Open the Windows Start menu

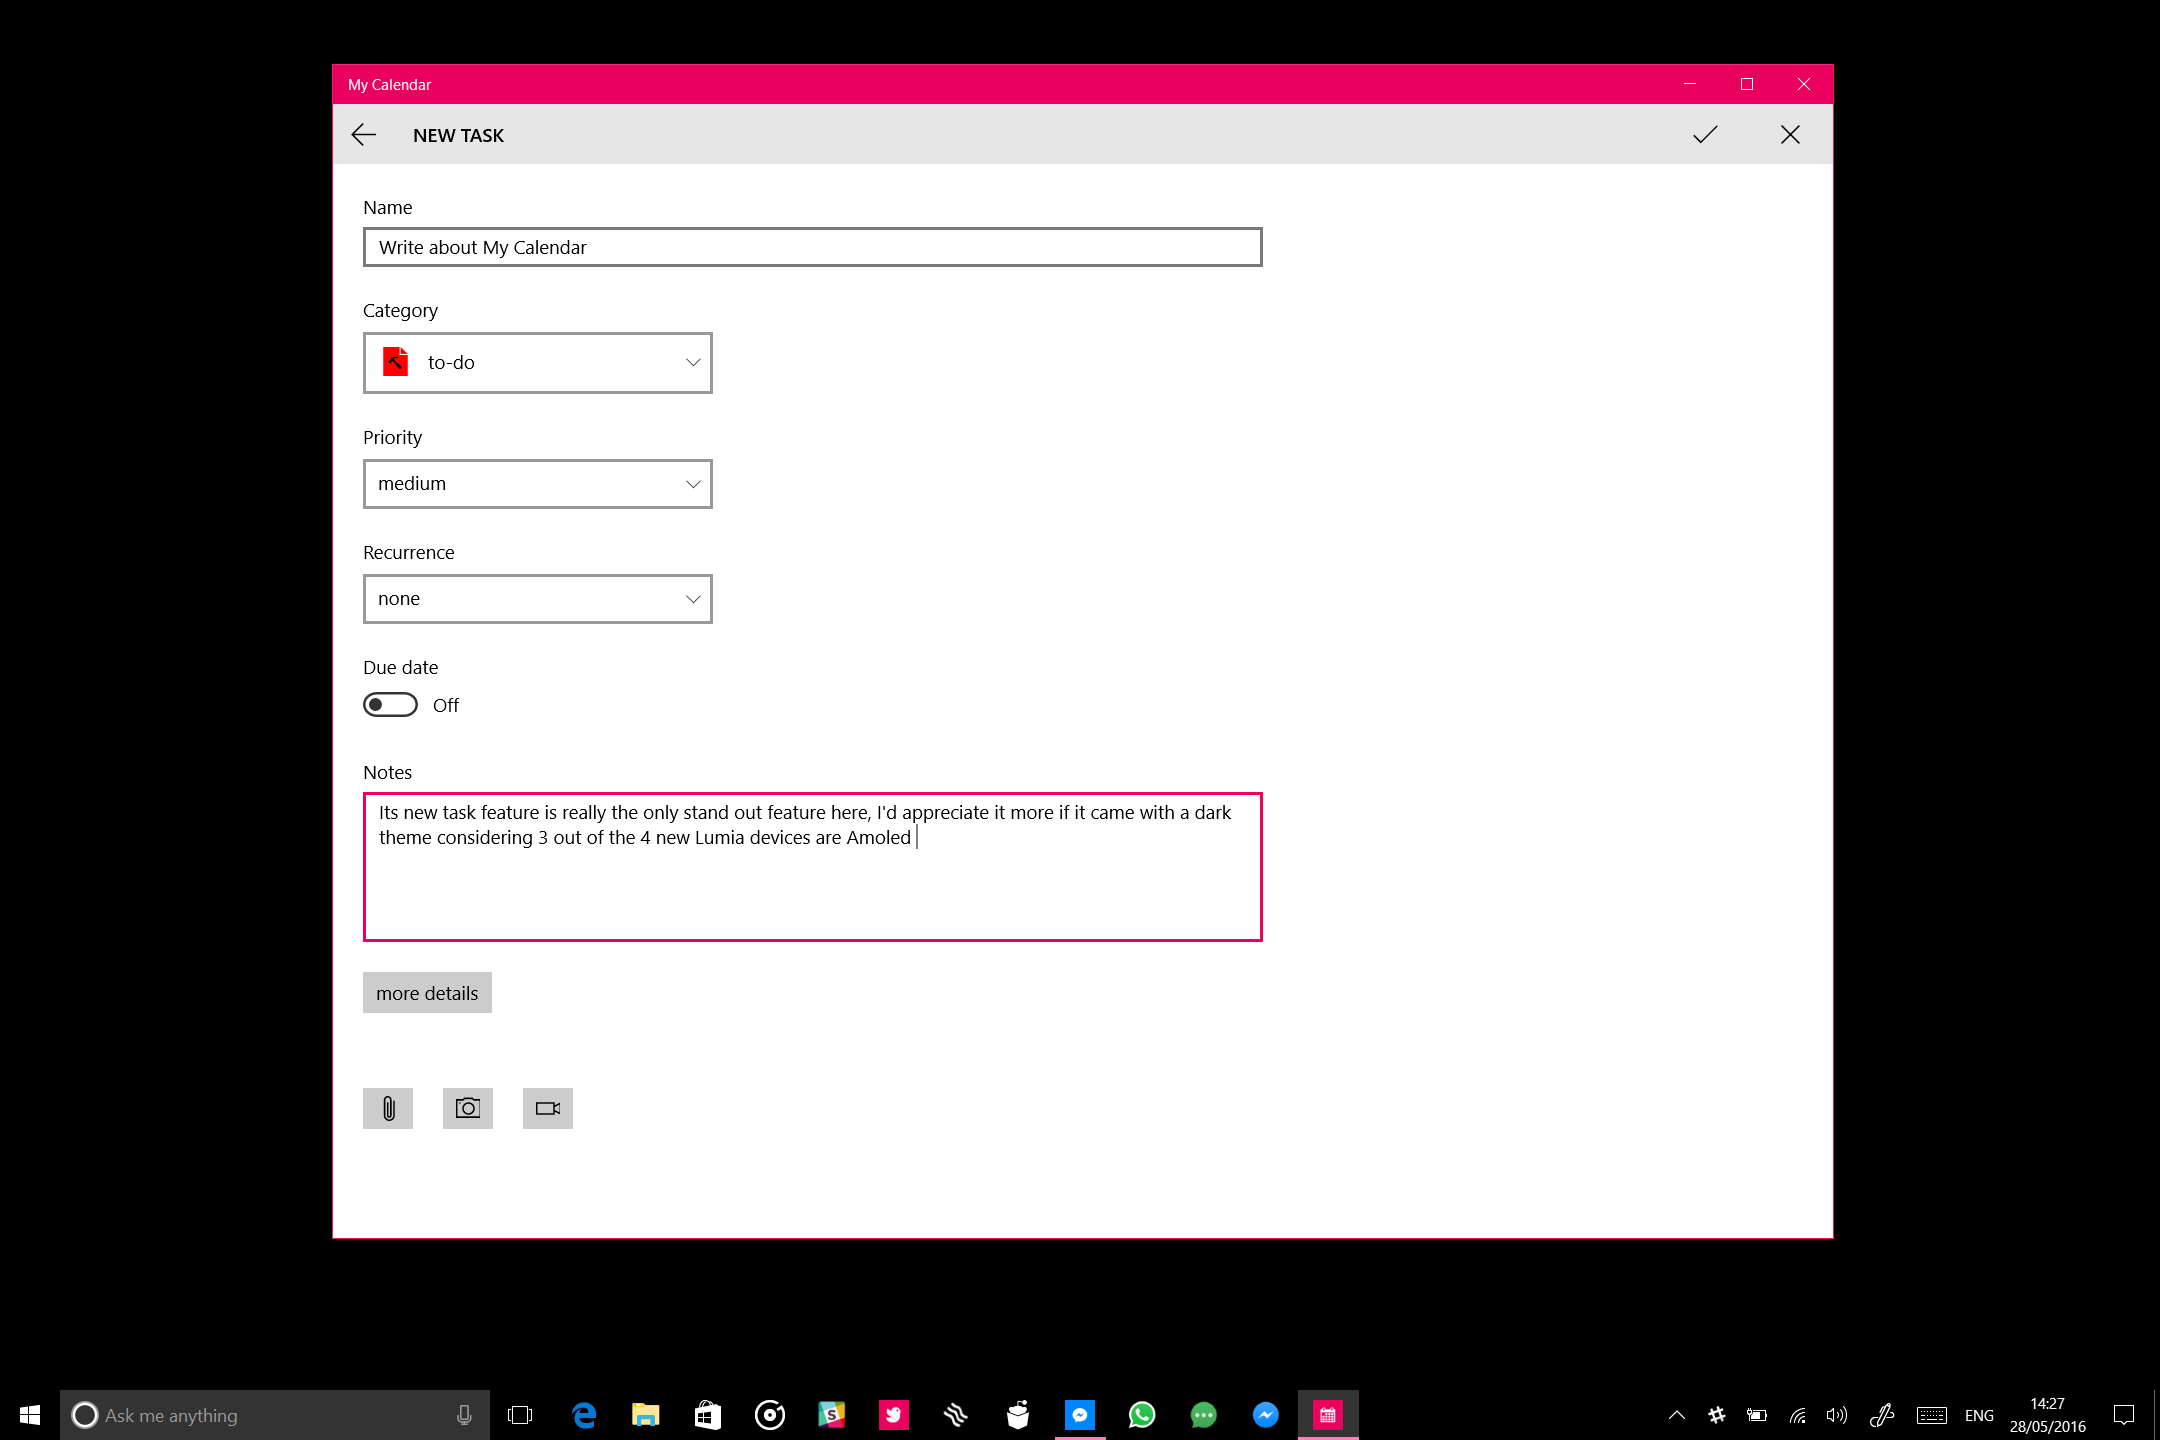30,1415
